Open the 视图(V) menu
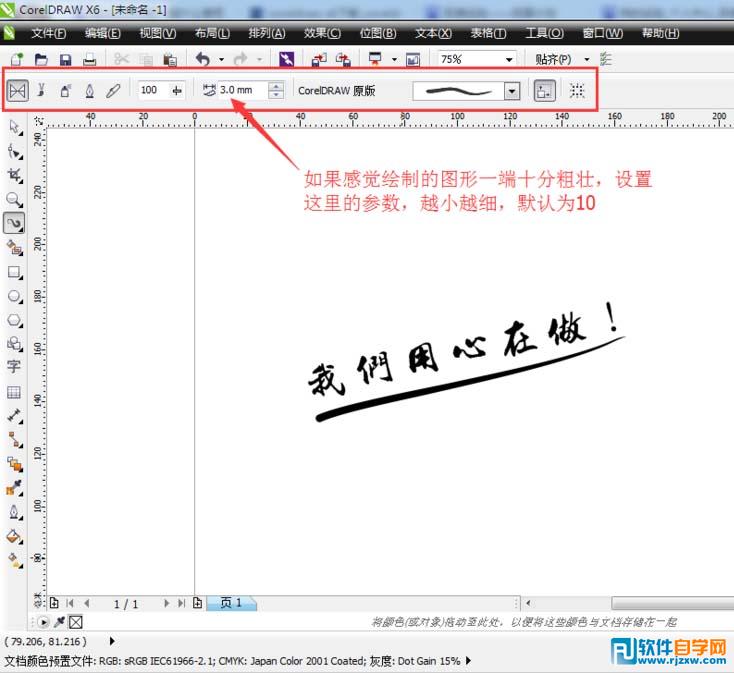The image size is (734, 673). pos(158,33)
